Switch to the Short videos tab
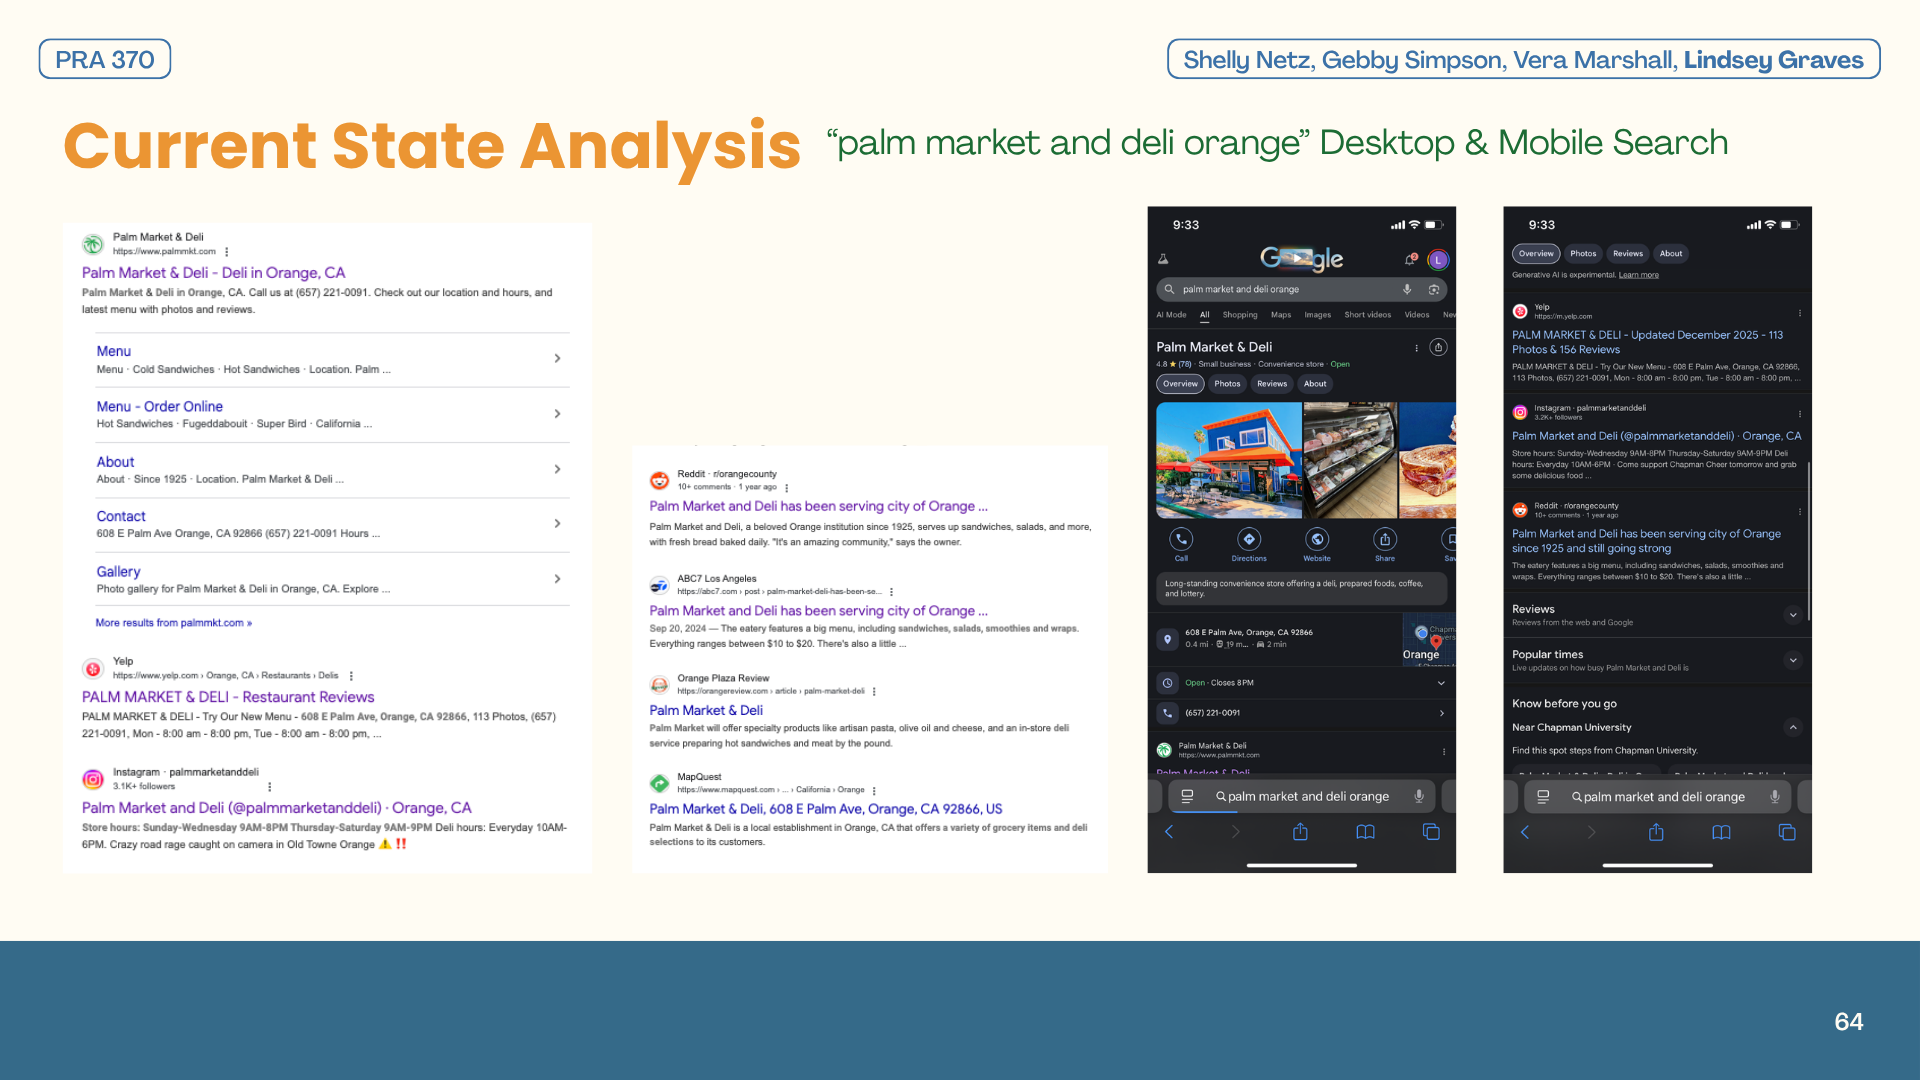 click(1368, 315)
